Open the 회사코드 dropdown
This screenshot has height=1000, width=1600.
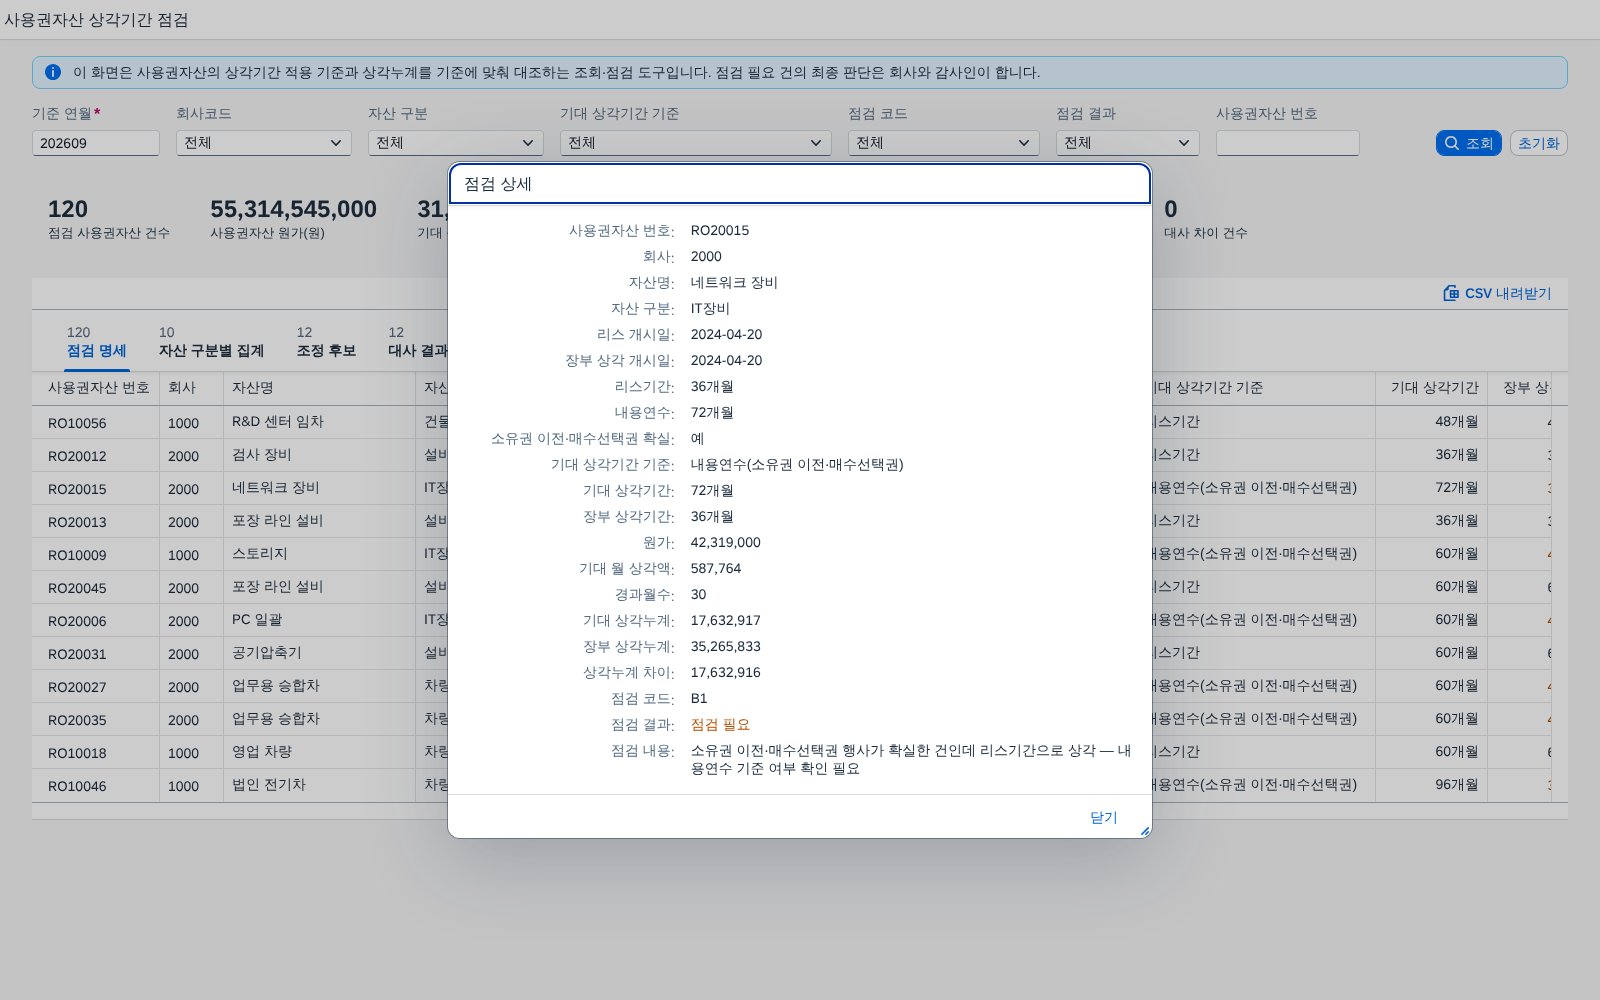point(264,143)
